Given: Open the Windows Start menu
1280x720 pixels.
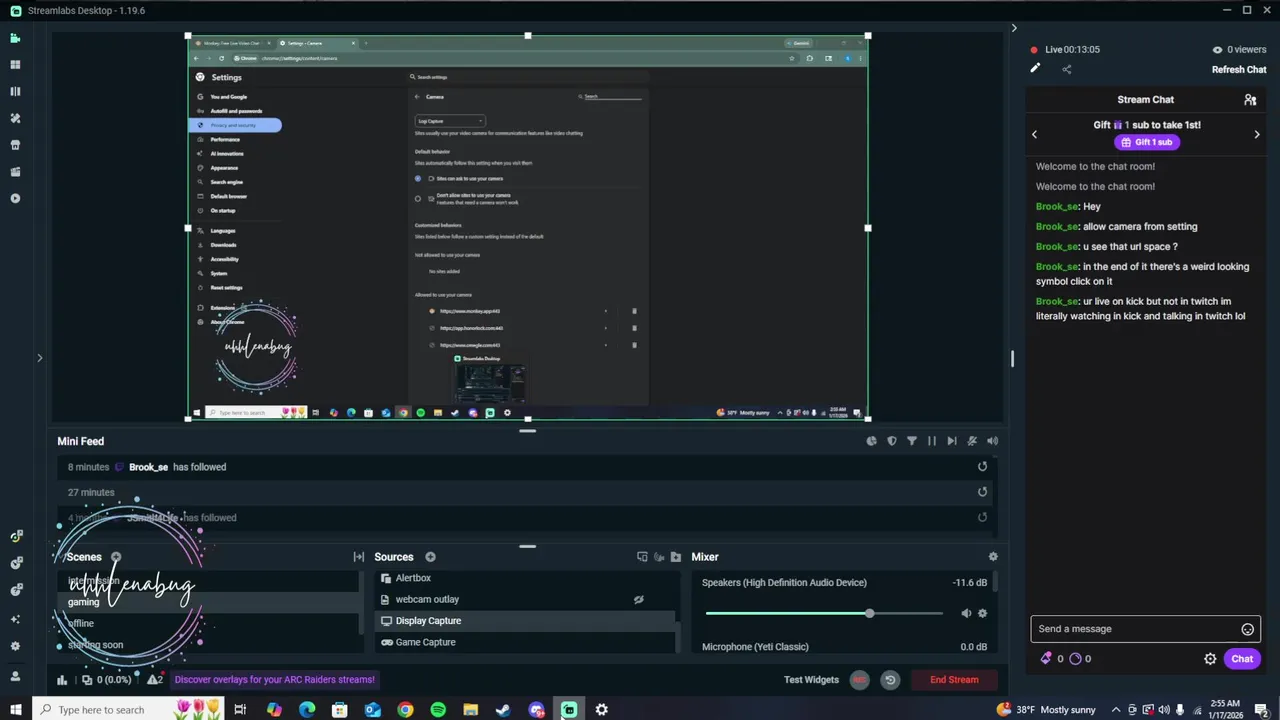Looking at the screenshot, I should [16, 710].
